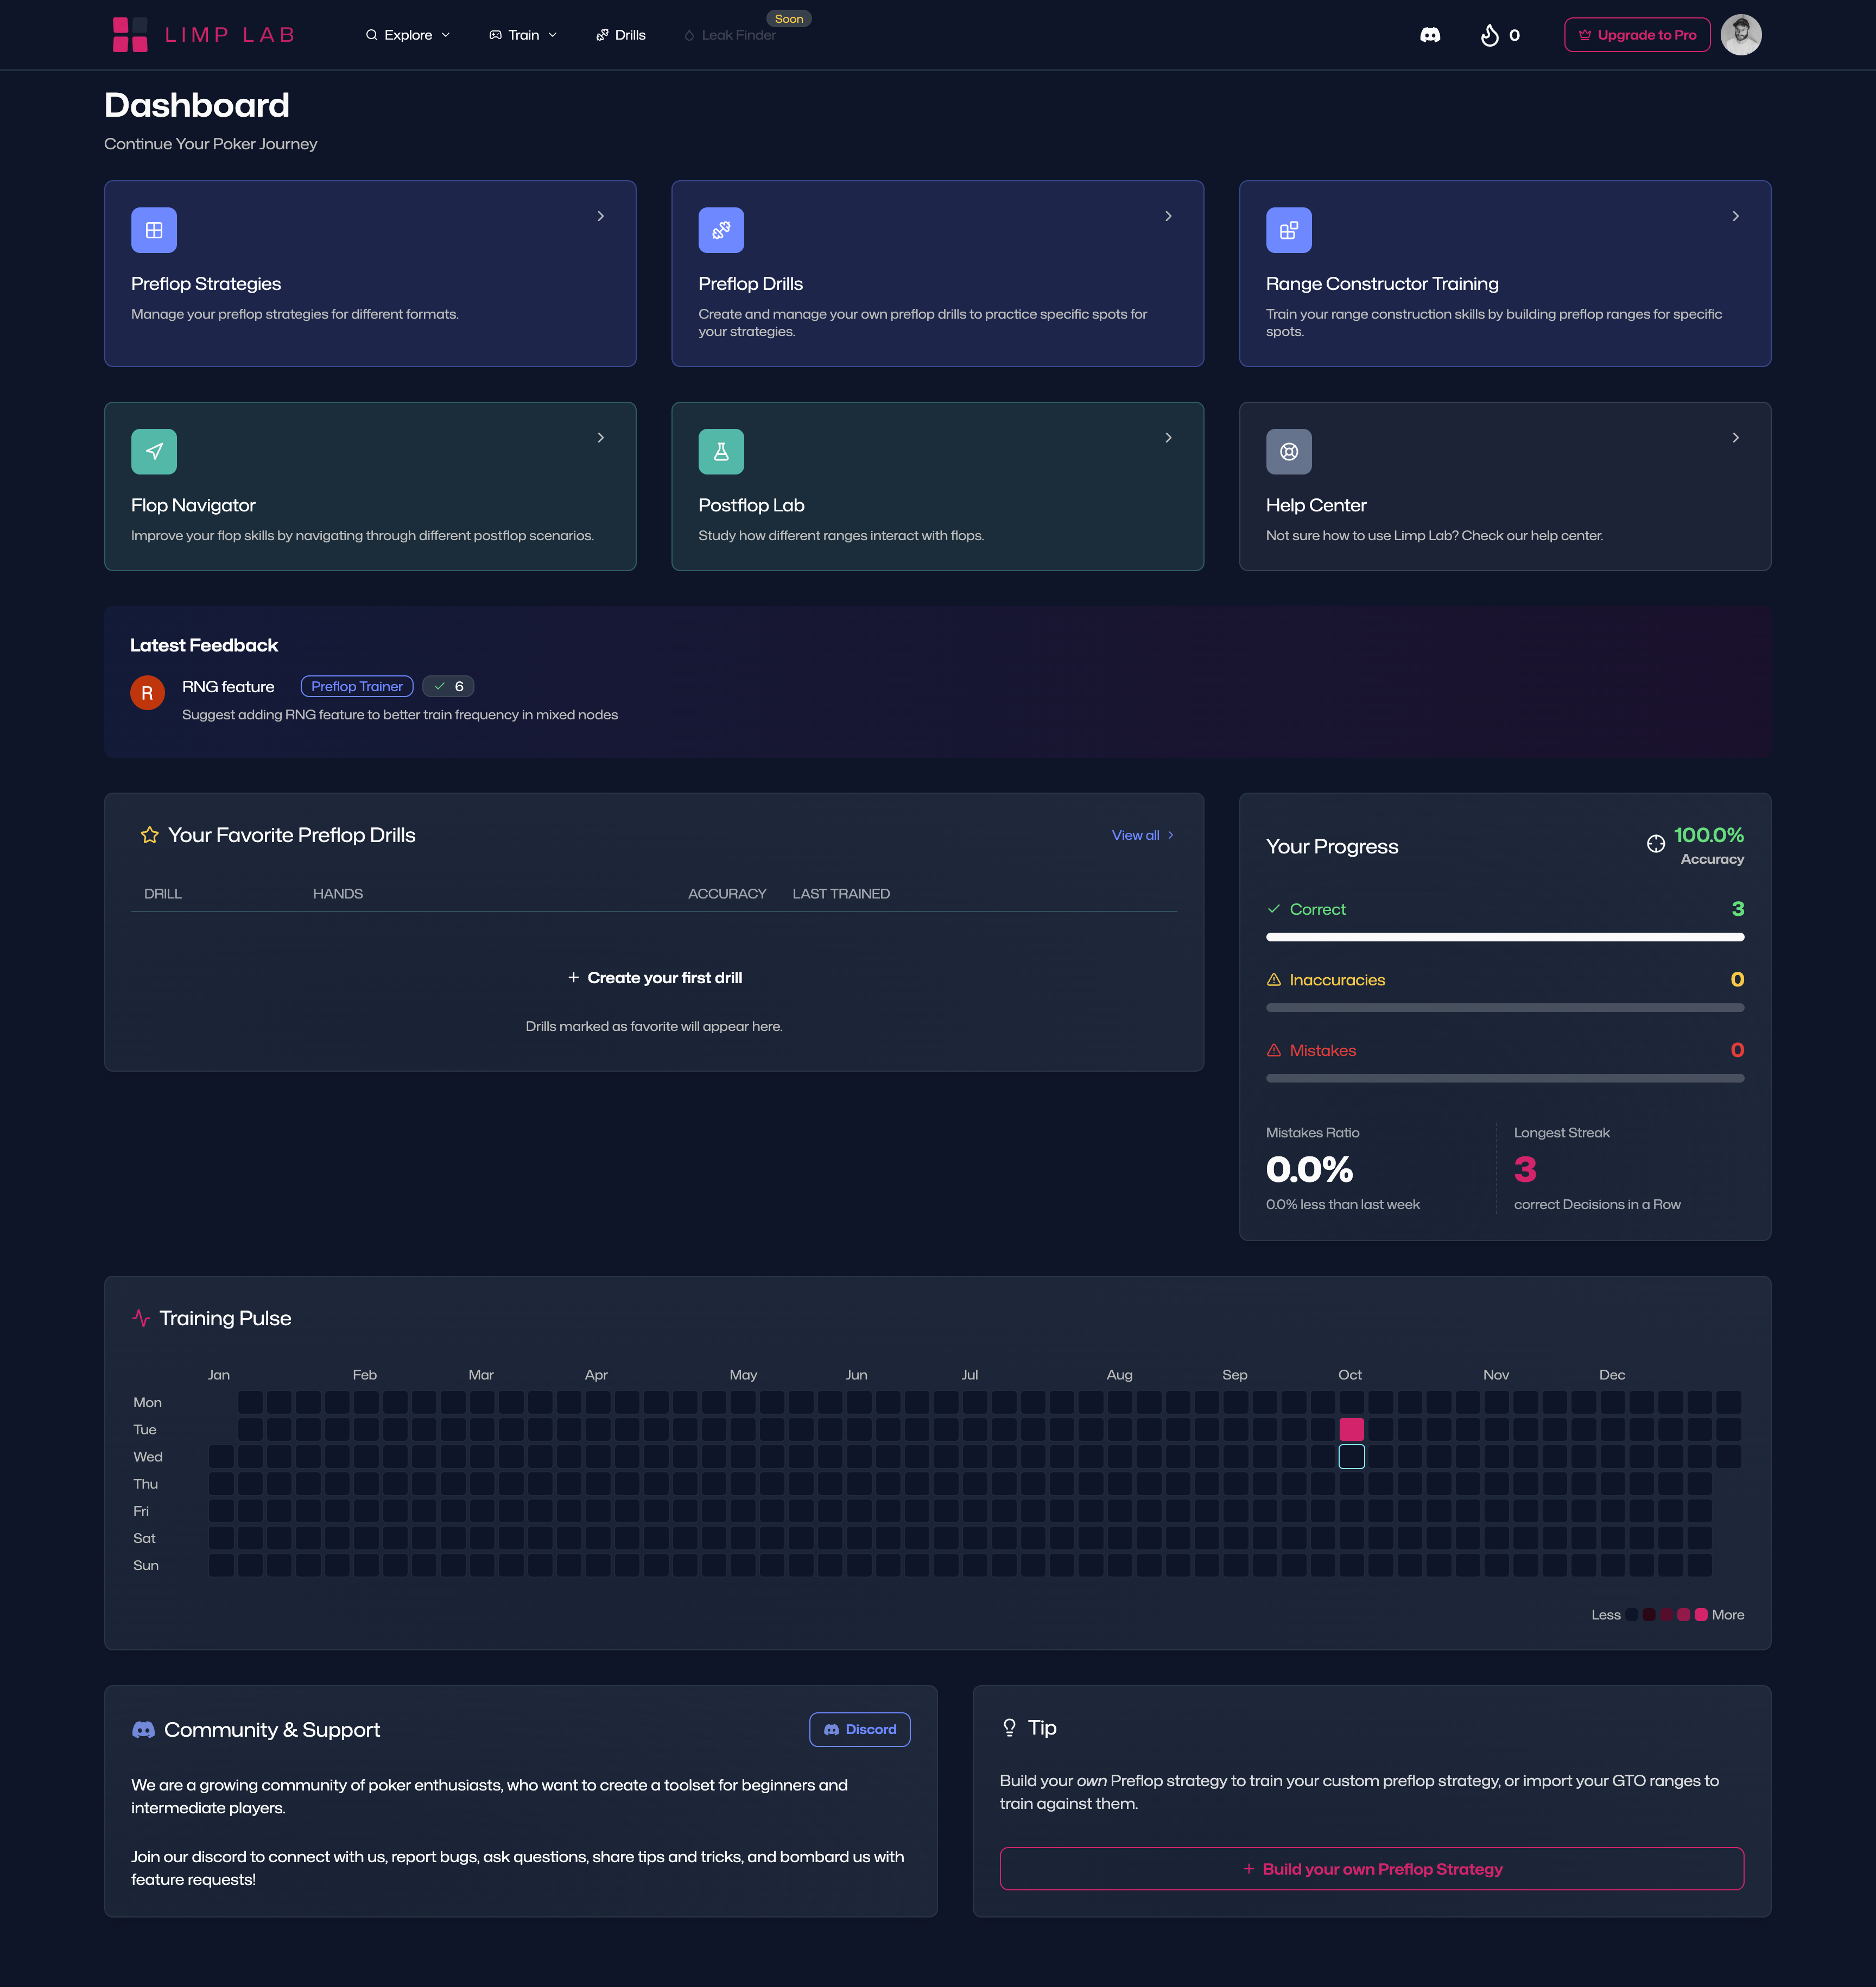Click Upgrade to Pro button
Screen dimensions: 1876x1987
coord(1636,35)
